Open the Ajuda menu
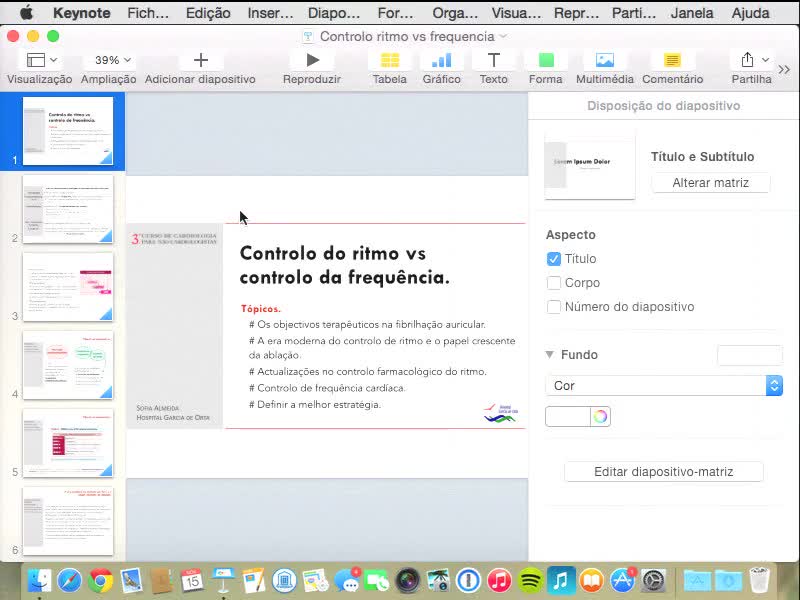Viewport: 800px width, 600px height. (751, 13)
